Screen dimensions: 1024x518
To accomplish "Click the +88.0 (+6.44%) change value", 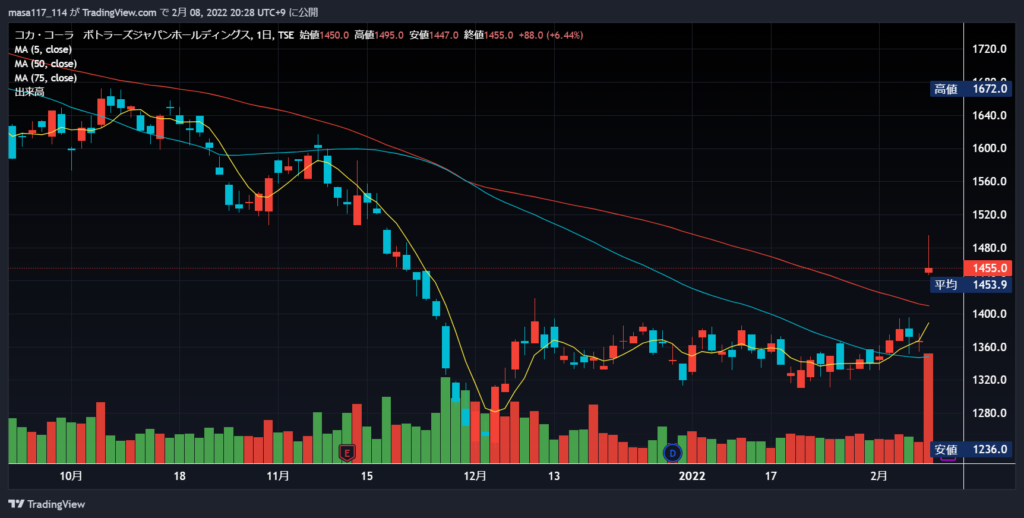I will [x=551, y=35].
